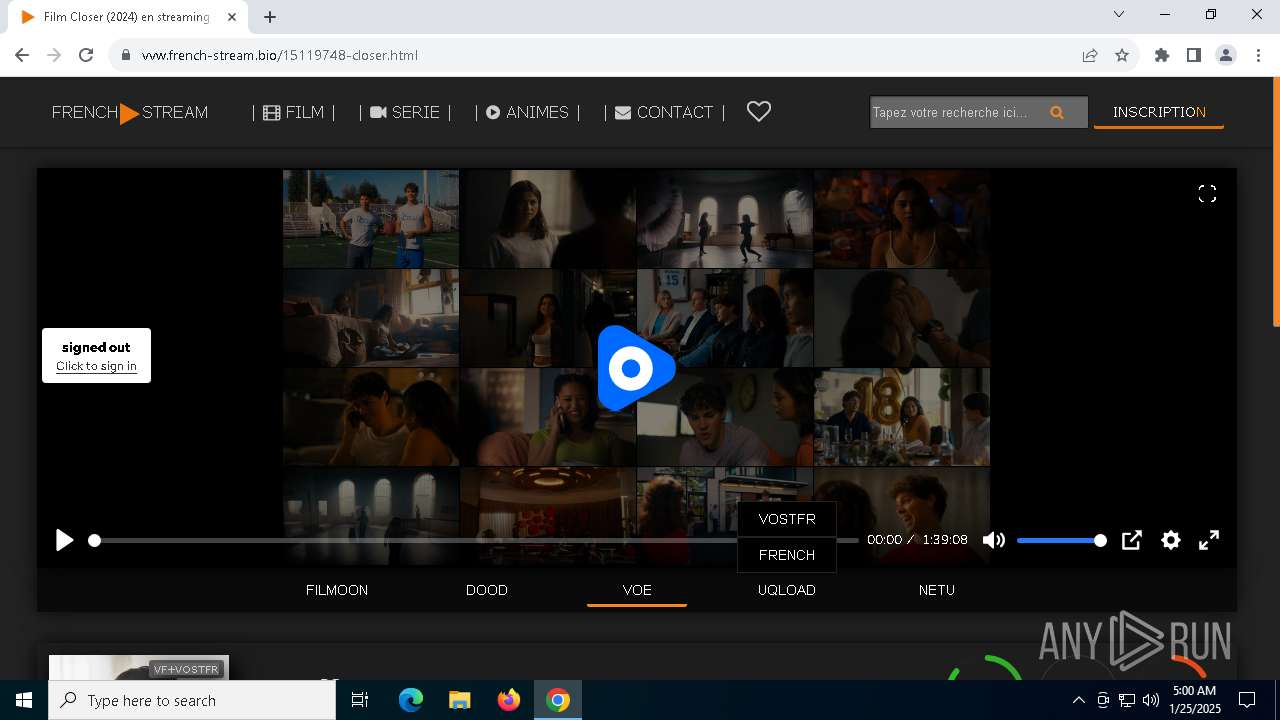Open the SERIE menu
Screen dimensions: 1280x720
405,113
